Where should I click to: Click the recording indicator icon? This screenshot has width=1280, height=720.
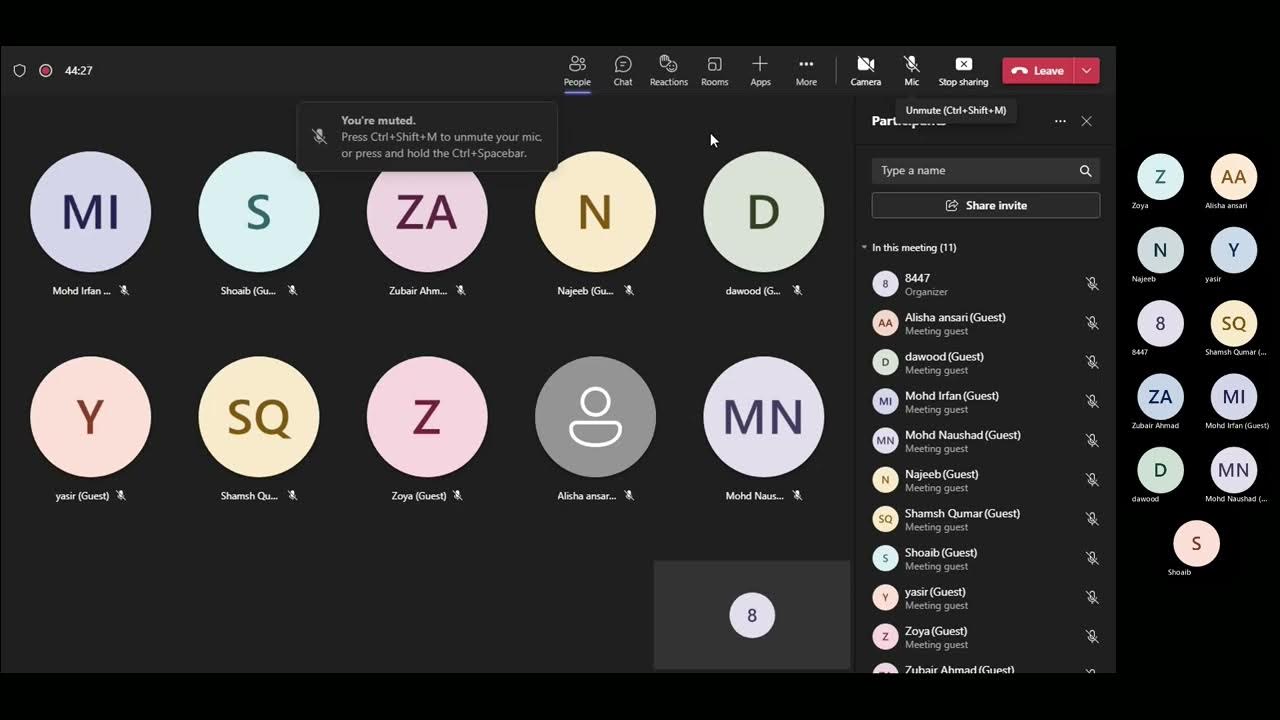point(46,71)
